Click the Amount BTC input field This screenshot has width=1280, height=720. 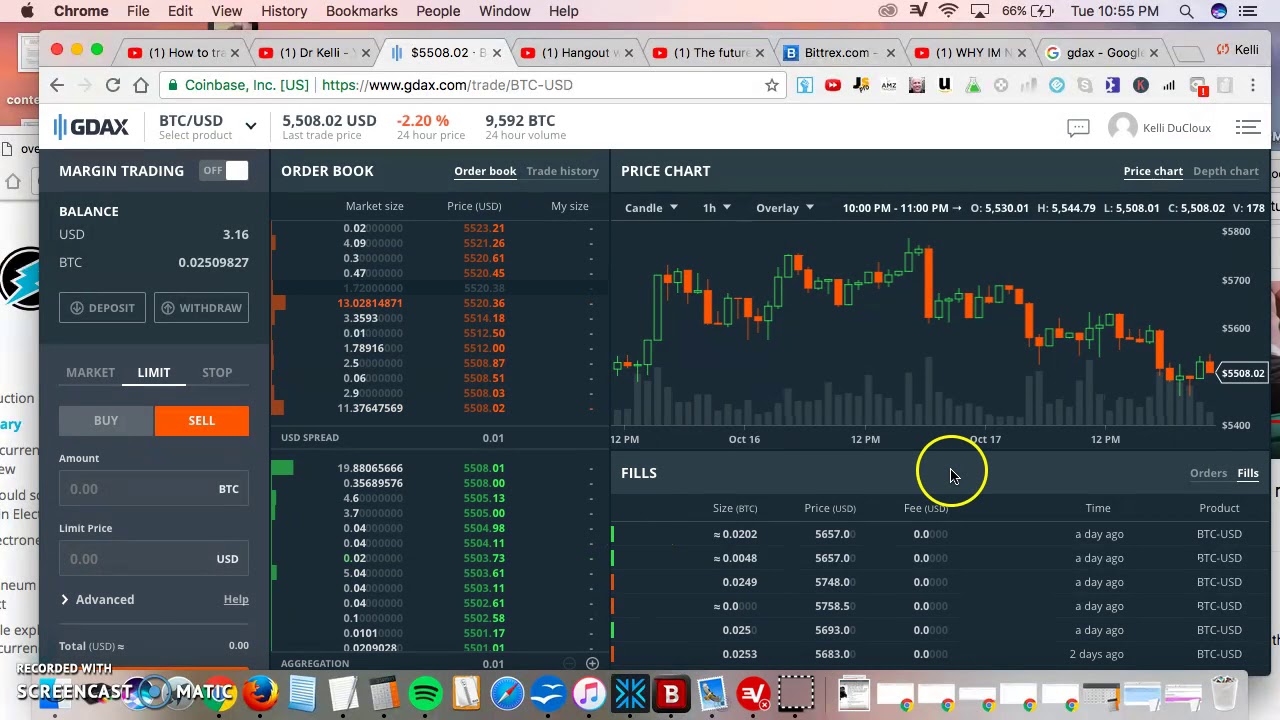tap(154, 489)
